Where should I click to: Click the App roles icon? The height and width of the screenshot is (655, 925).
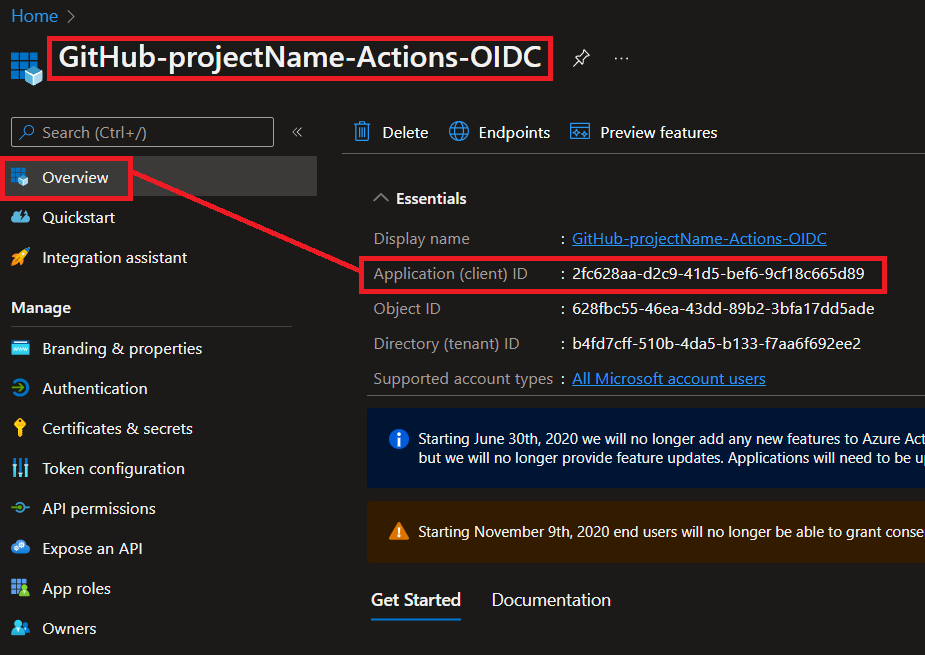click(21, 588)
